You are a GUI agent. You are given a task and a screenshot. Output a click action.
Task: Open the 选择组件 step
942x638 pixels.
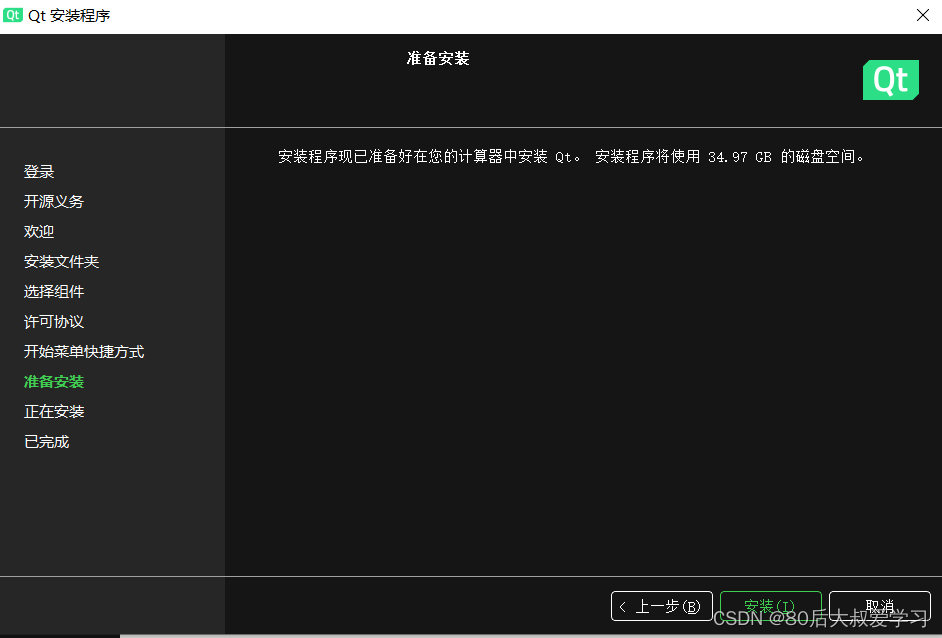point(53,291)
